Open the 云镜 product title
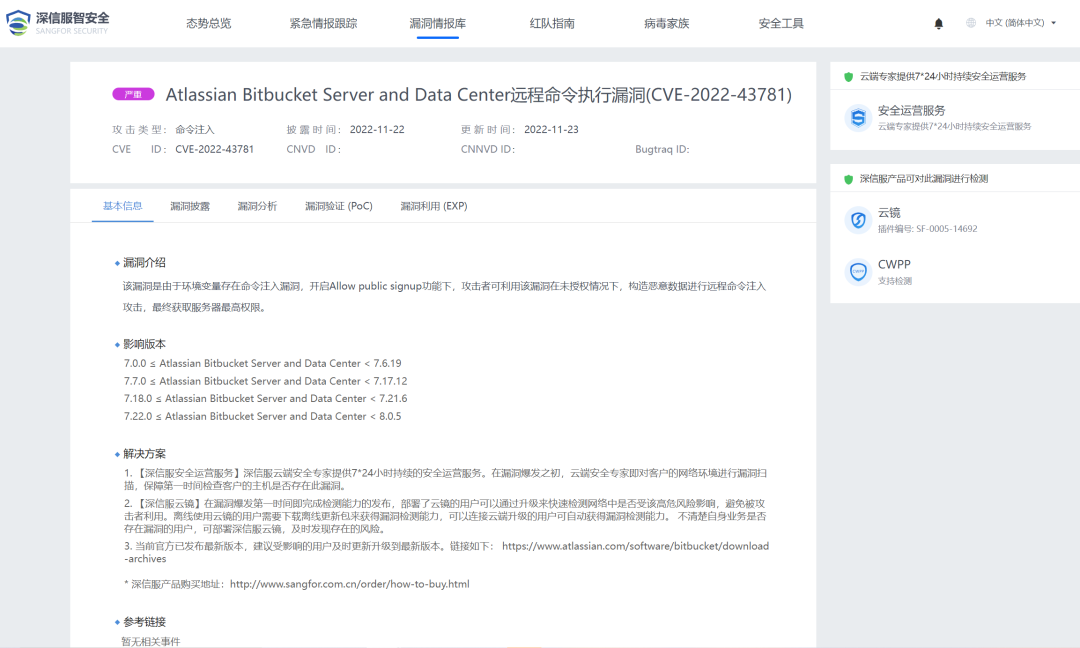Image resolution: width=1080 pixels, height=648 pixels. (889, 213)
